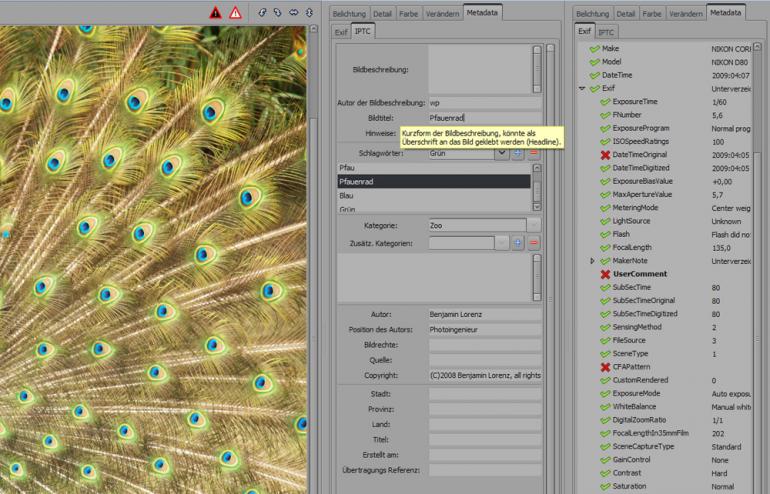Toggle the green check beside FNumber

coord(605,115)
